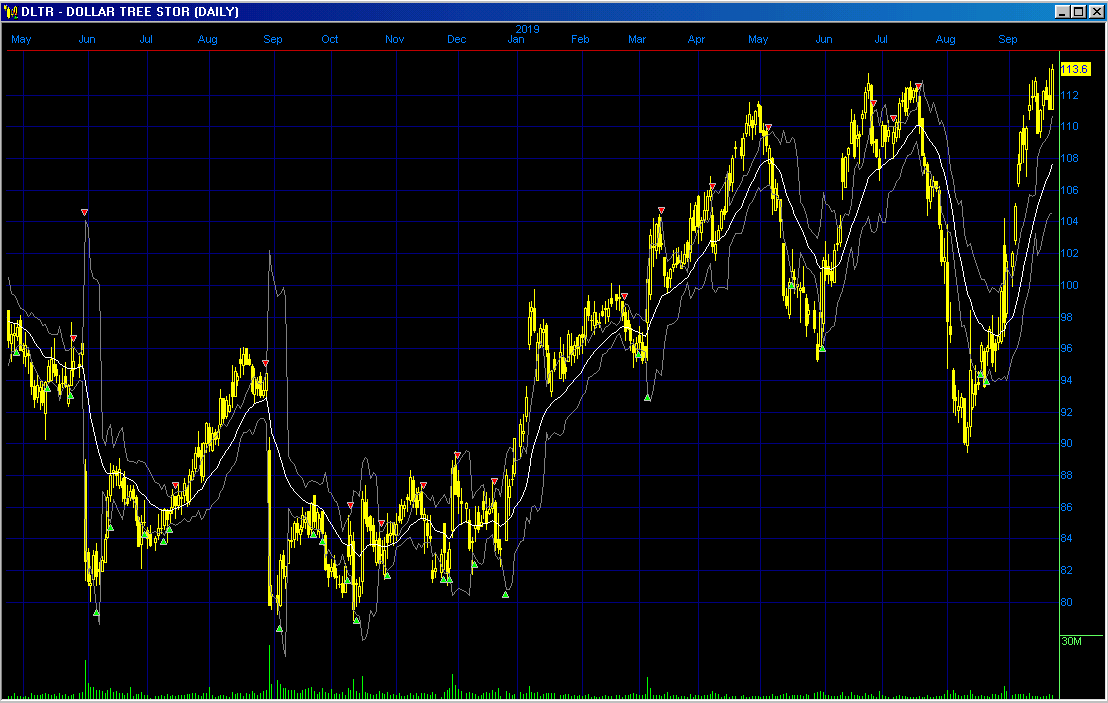
Task: Click the DLTR chart window icon in title bar
Action: (x=11, y=11)
